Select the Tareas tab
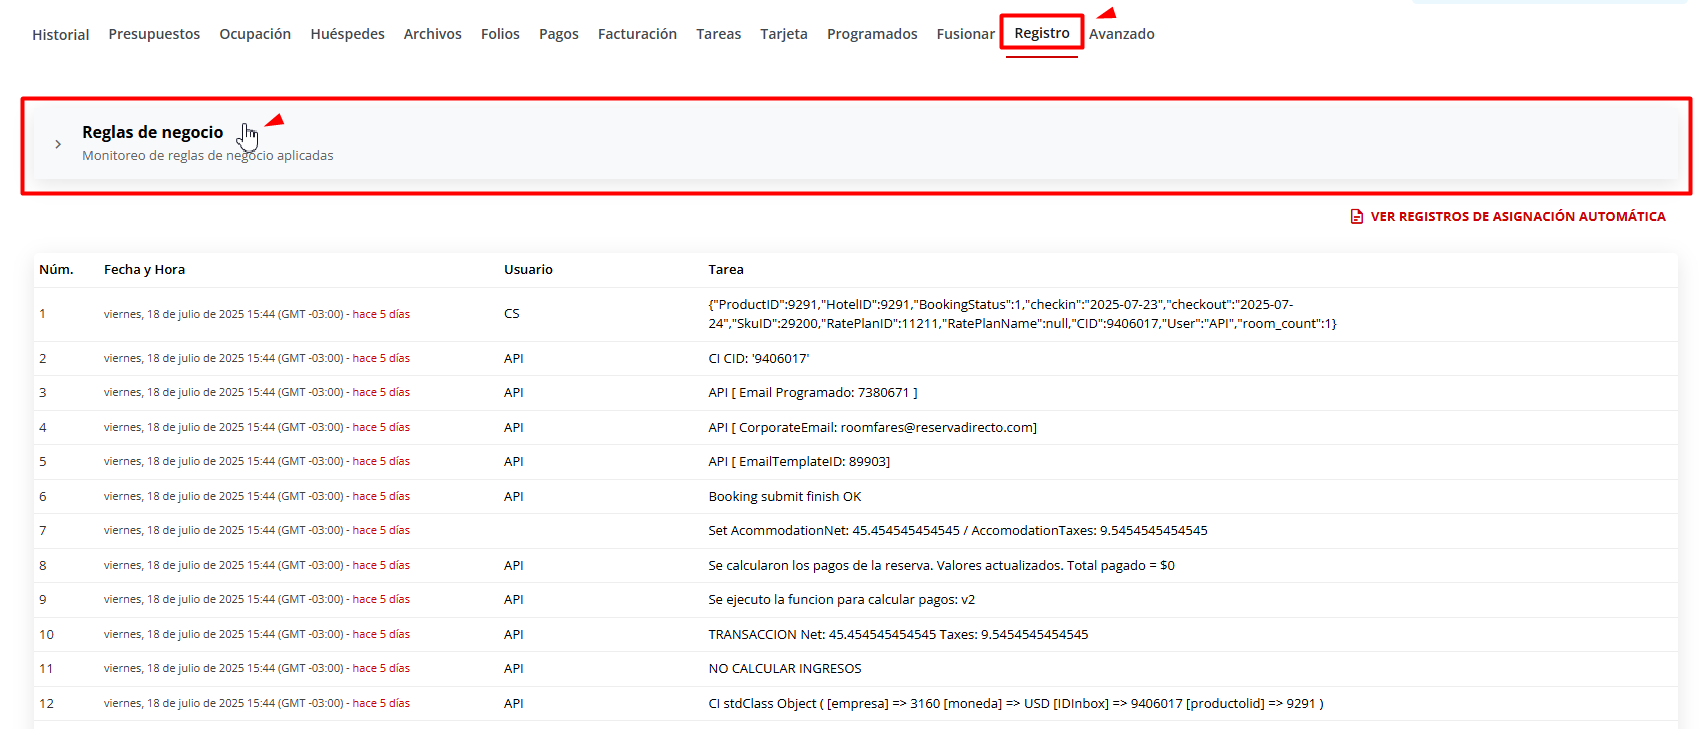The image size is (1708, 729). coord(718,34)
